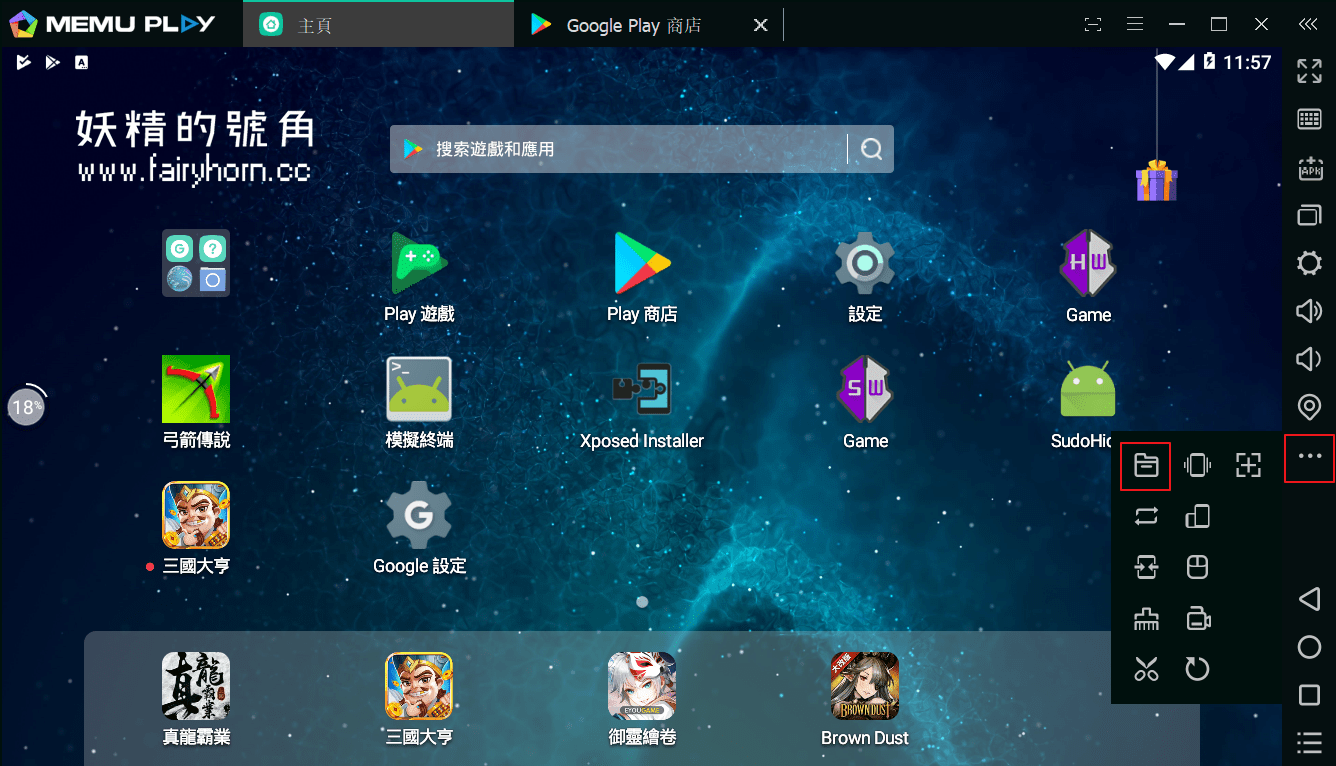This screenshot has width=1336, height=766.
Task: Click the import/export arrows icon
Action: pyautogui.click(x=1146, y=568)
